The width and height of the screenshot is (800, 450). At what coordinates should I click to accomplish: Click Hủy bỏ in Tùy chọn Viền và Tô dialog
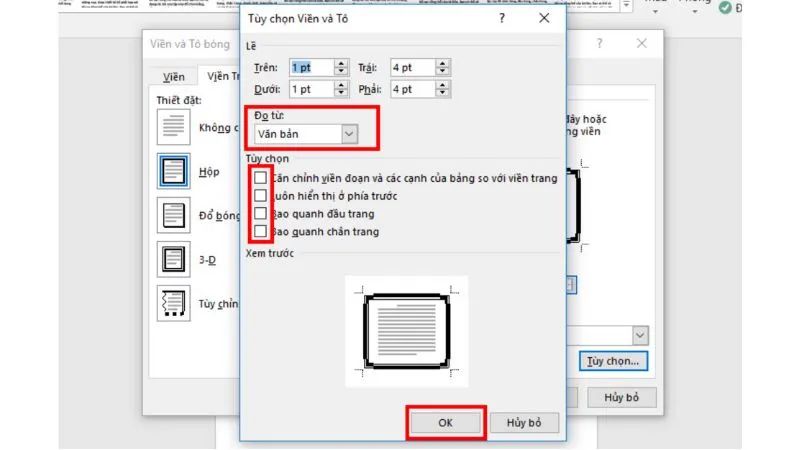click(524, 422)
